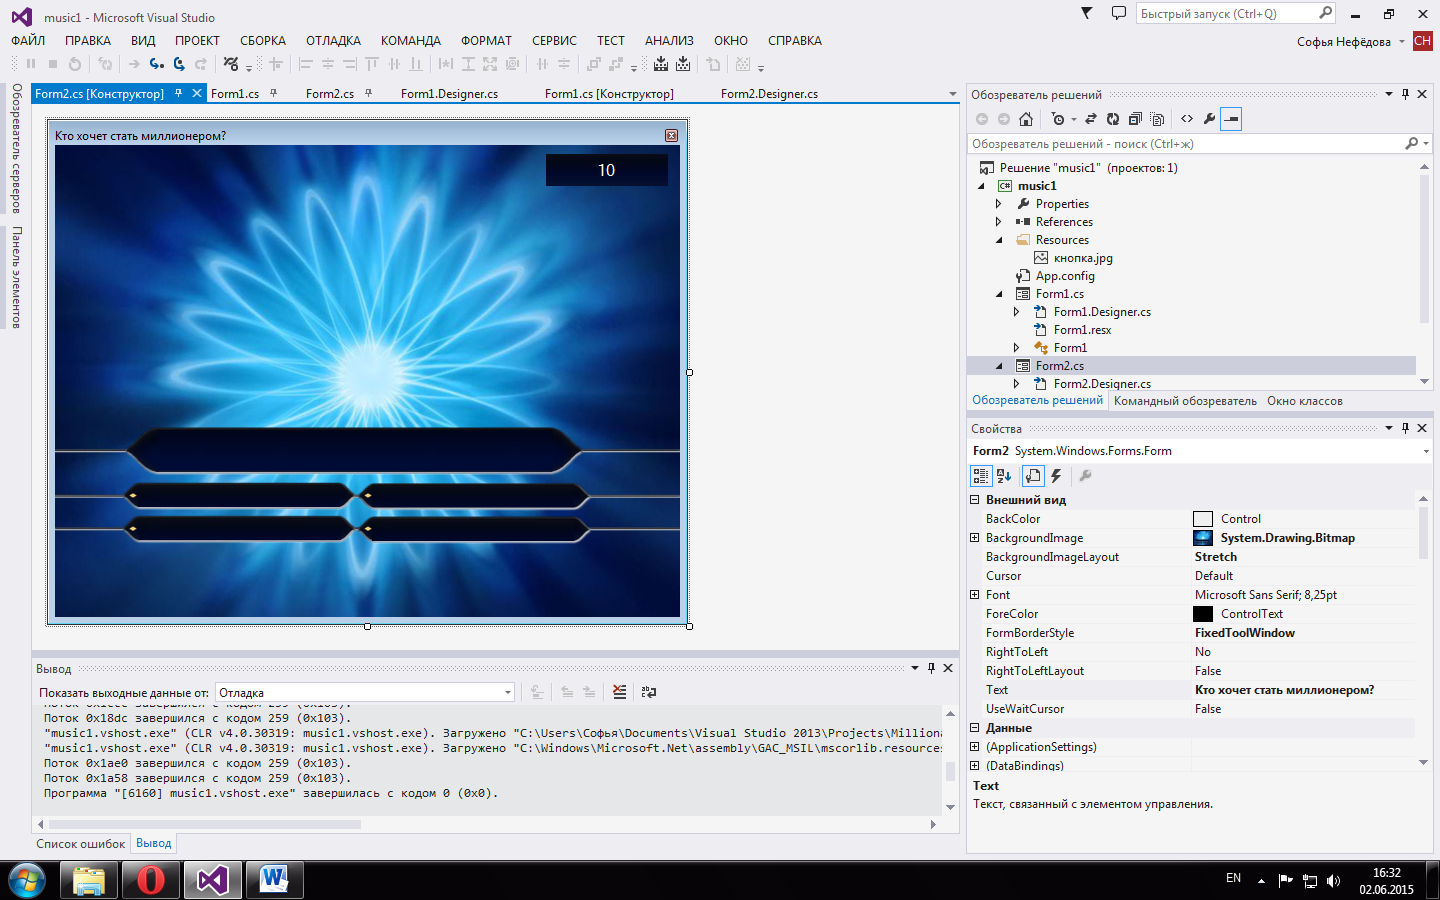
Task: Switch to Form1.Designer.cs tab
Action: (x=449, y=94)
